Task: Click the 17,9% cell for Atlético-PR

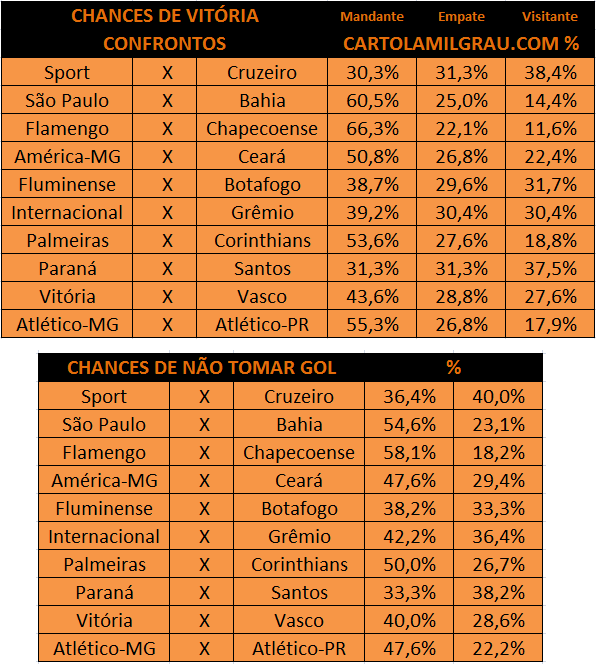Action: pyautogui.click(x=550, y=324)
